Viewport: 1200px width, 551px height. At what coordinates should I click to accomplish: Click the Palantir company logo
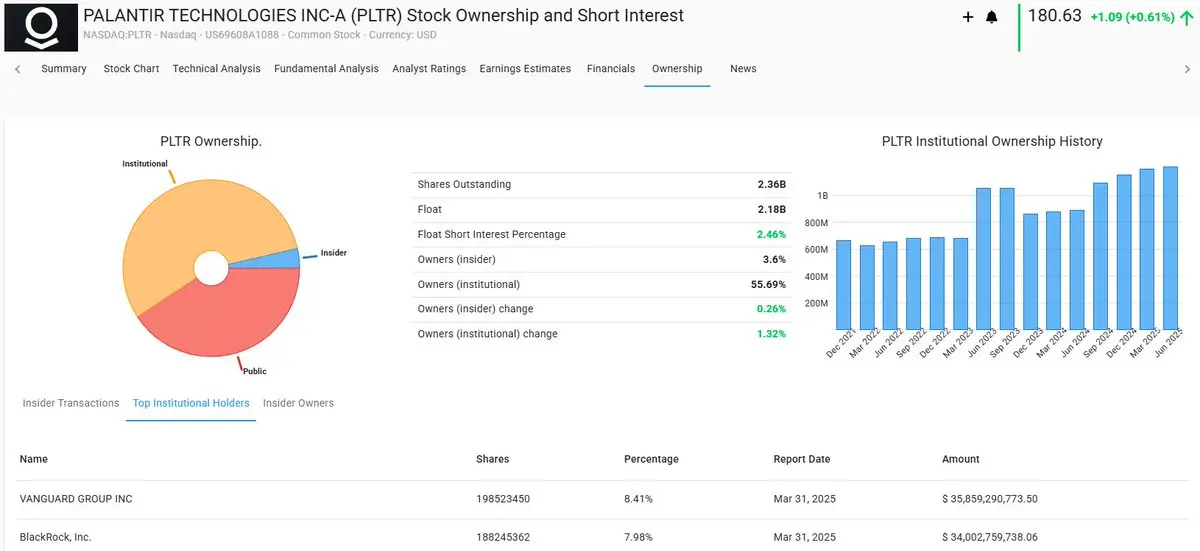[x=41, y=27]
